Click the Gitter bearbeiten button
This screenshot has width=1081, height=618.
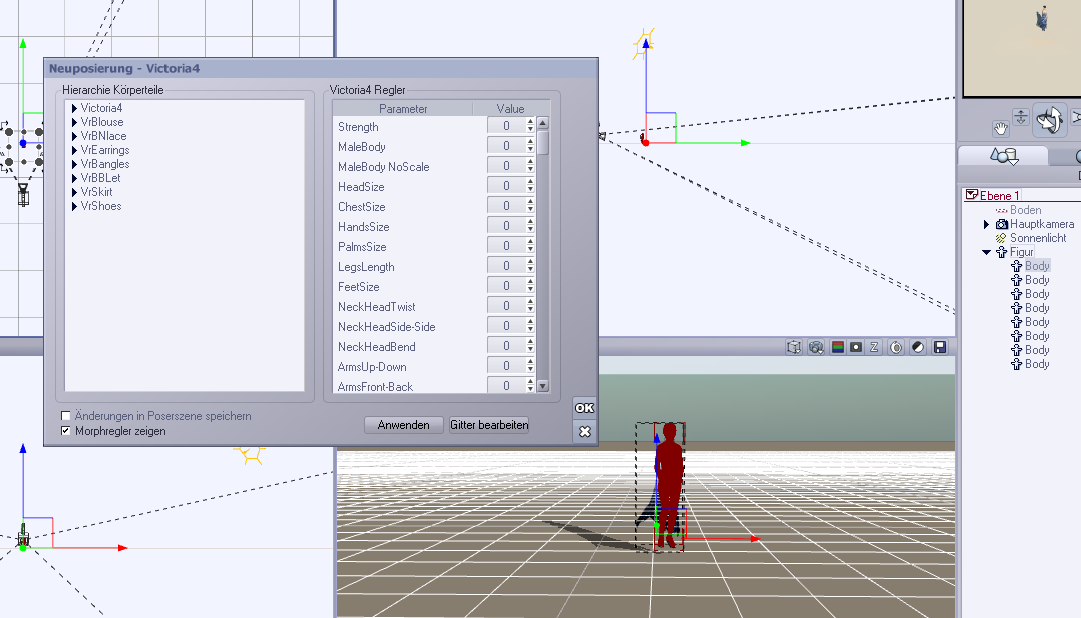(x=489, y=425)
